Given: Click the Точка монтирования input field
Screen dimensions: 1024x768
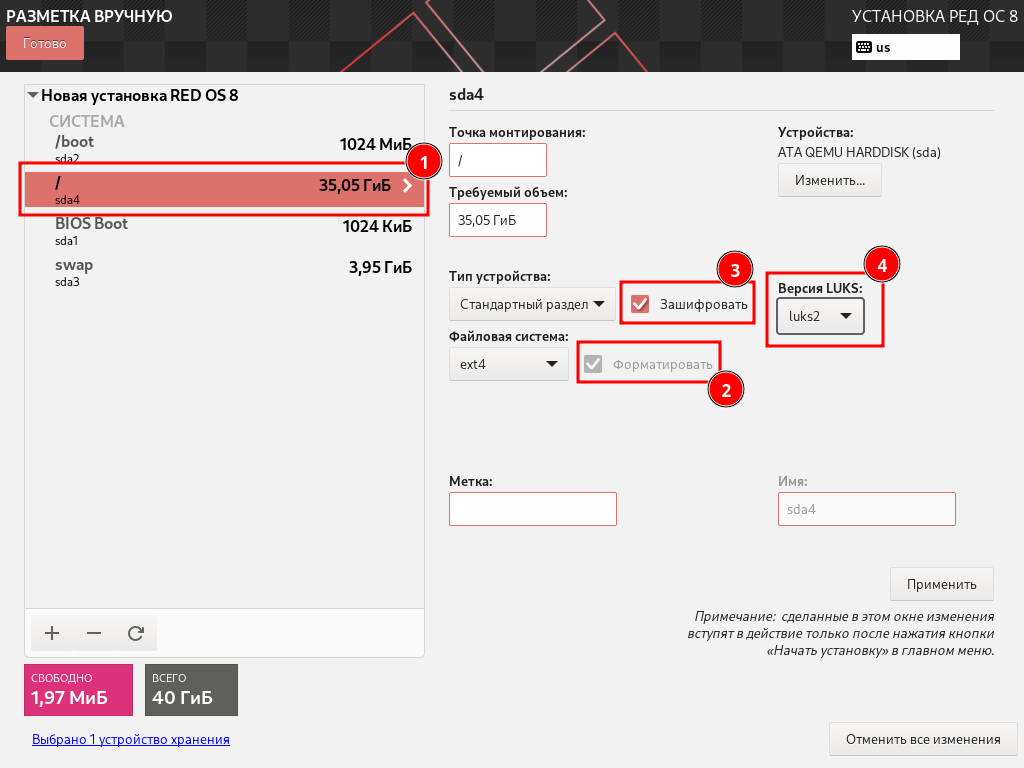Looking at the screenshot, I should pos(498,160).
